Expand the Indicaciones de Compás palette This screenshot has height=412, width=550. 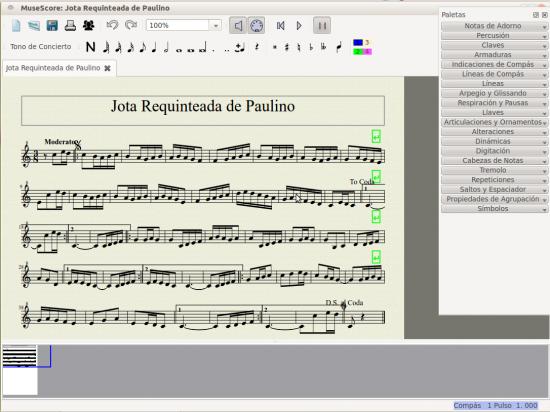pyautogui.click(x=494, y=65)
